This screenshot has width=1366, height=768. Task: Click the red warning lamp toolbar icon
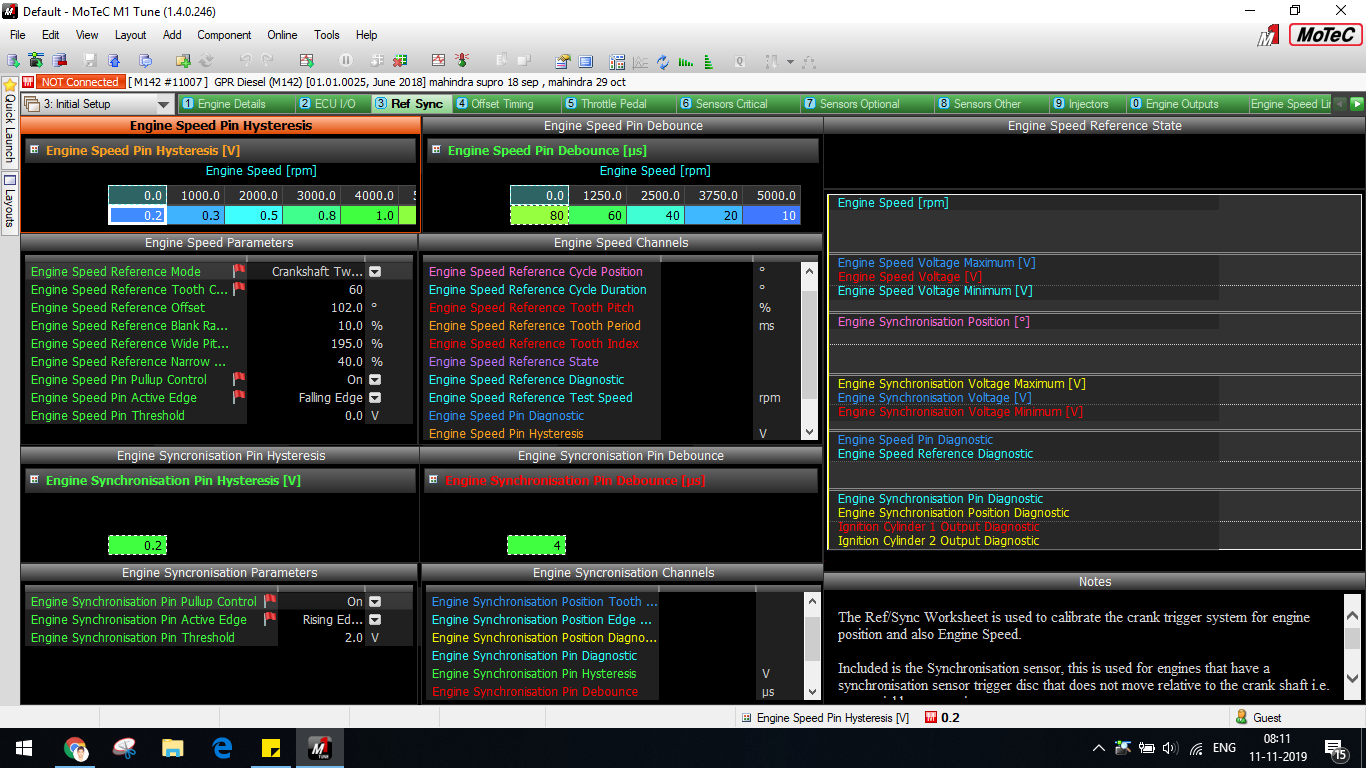pyautogui.click(x=462, y=61)
